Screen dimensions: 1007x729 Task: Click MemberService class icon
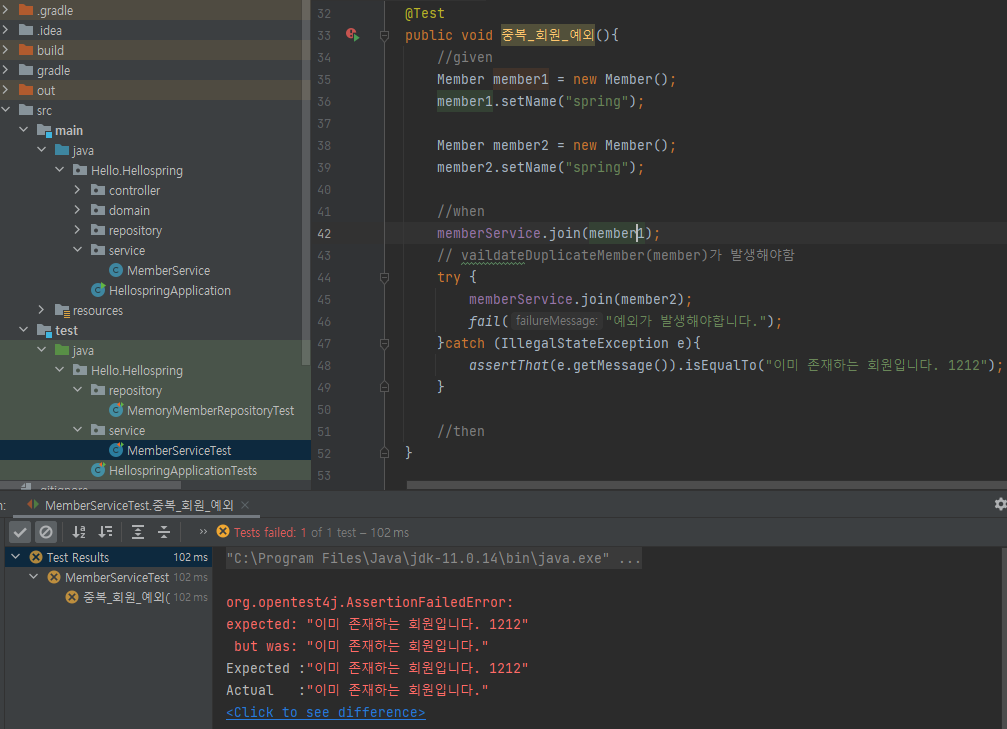(x=116, y=270)
